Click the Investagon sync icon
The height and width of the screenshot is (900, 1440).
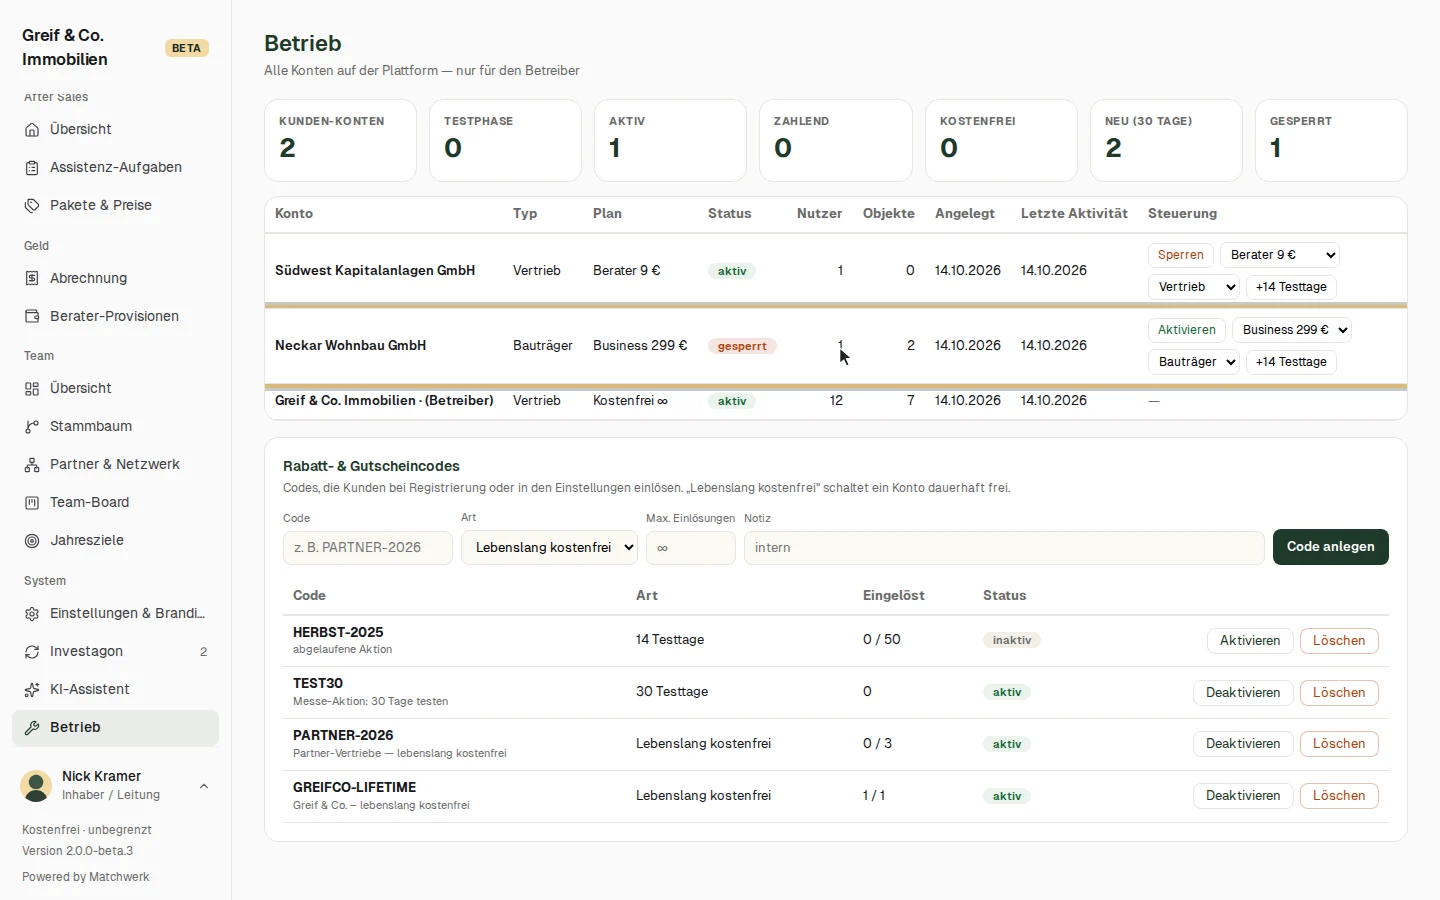(x=32, y=652)
